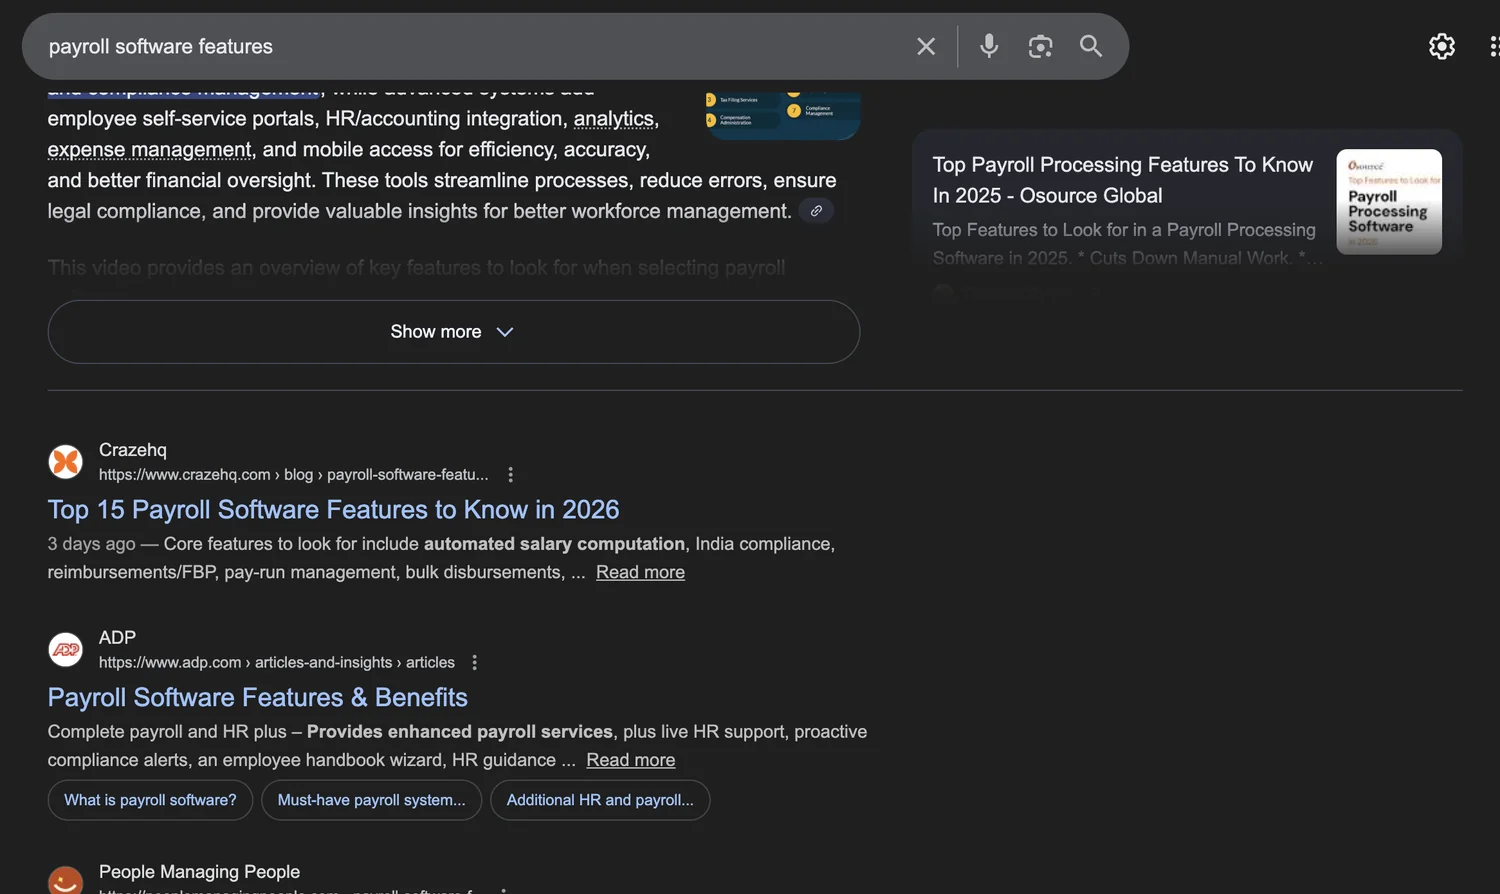Click Read more under ADP snippet
This screenshot has height=894, width=1500.
tap(630, 760)
